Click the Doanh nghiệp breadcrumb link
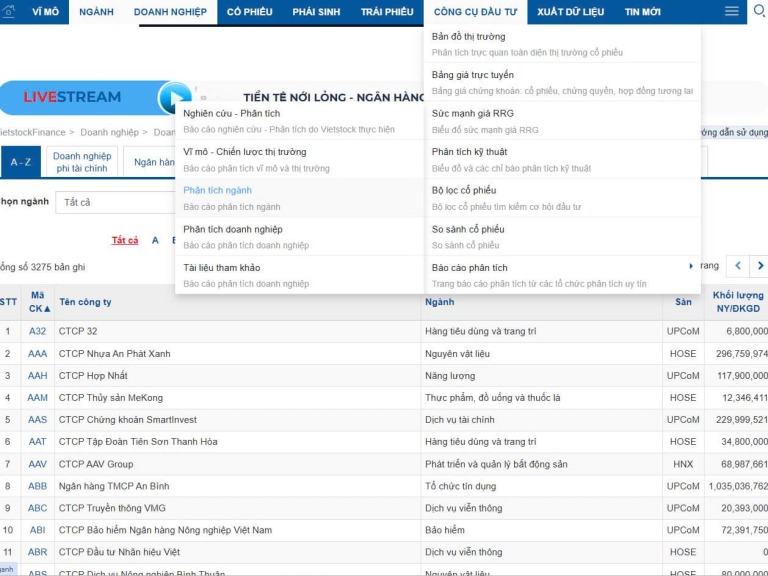 coord(109,132)
